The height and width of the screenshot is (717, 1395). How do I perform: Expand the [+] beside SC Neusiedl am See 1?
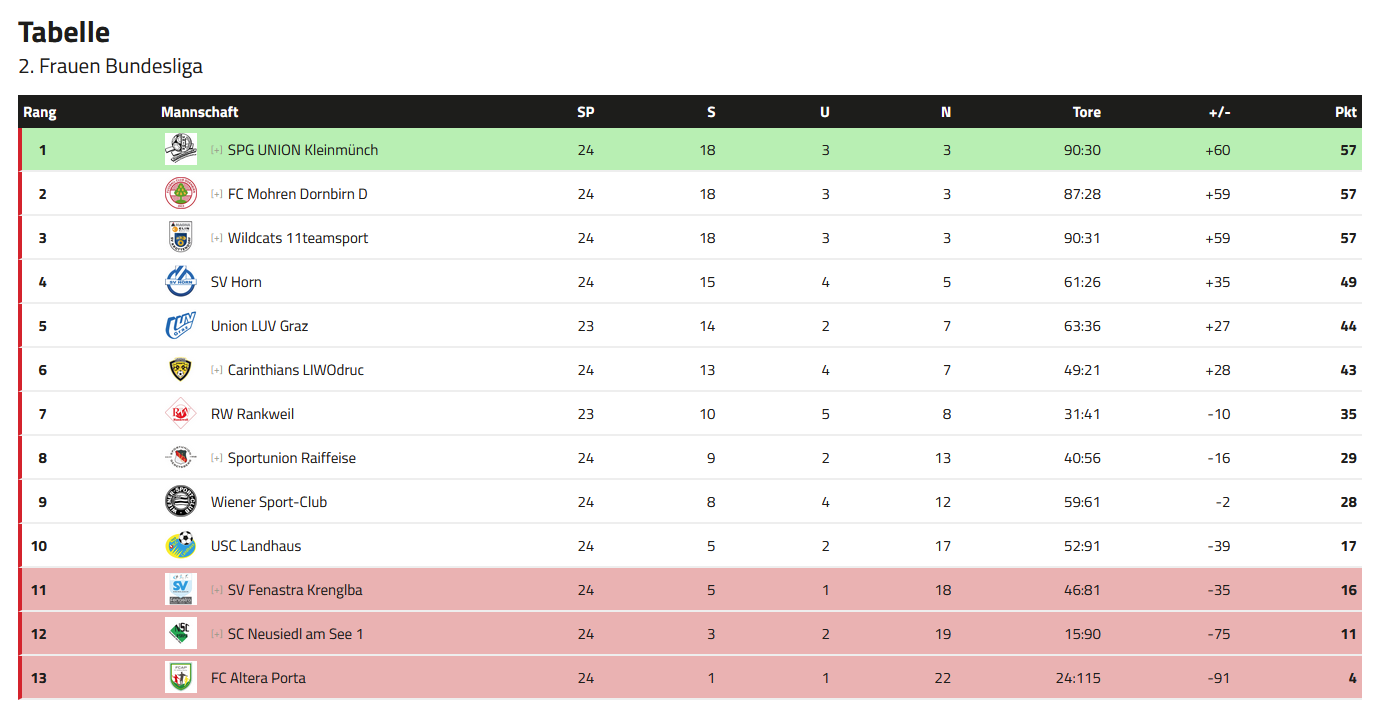pyautogui.click(x=217, y=634)
